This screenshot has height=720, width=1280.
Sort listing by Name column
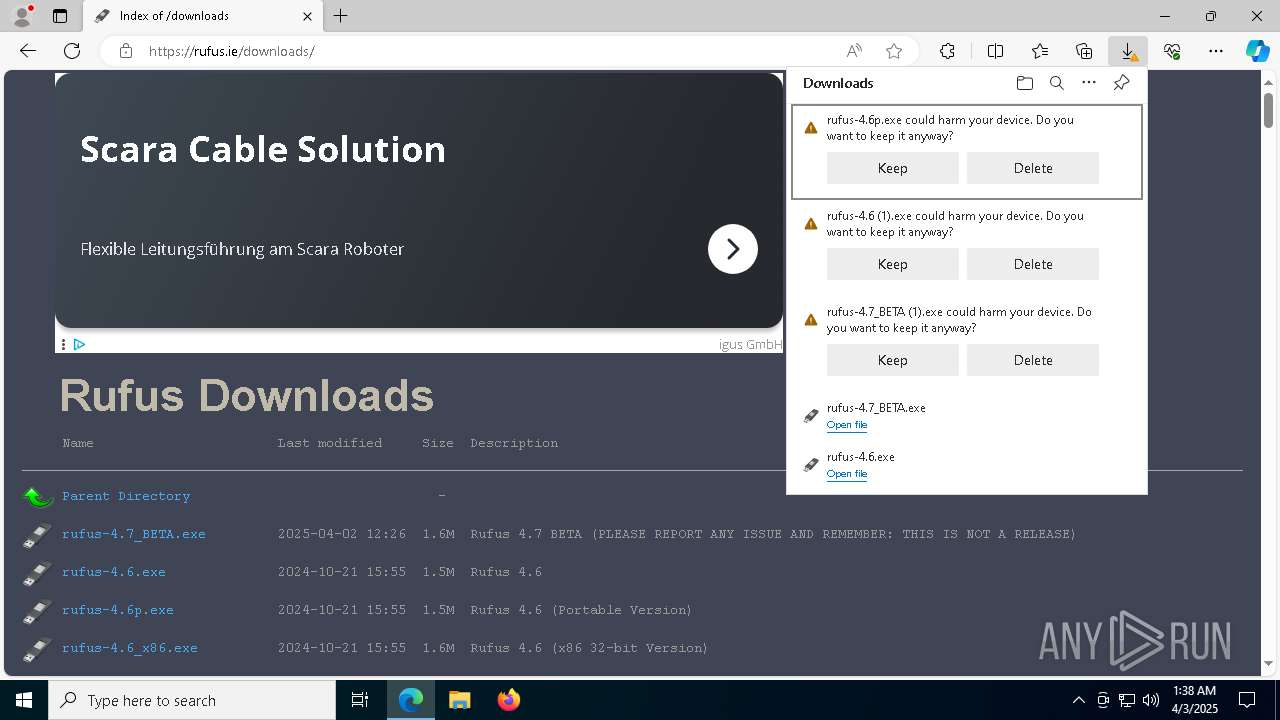point(78,443)
